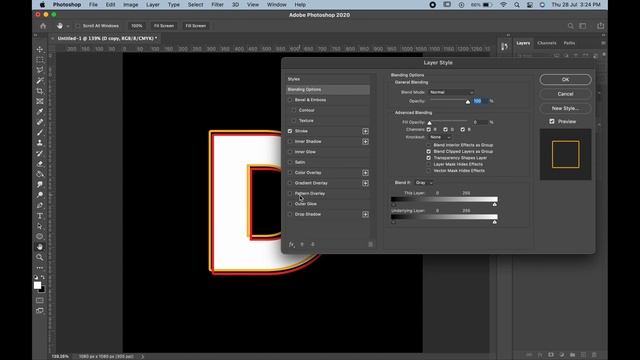Click the delete effect trash icon
Image resolution: width=640 pixels, height=360 pixels.
pos(371,244)
